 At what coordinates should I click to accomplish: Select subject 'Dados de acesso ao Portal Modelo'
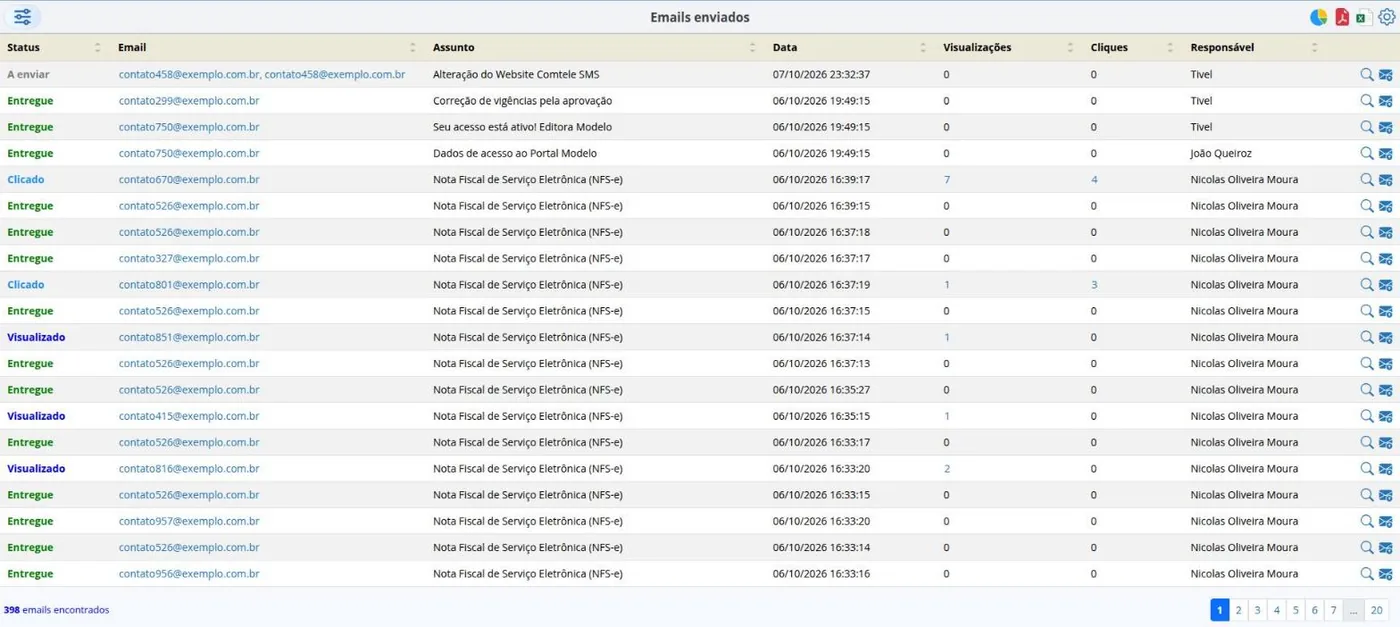[x=514, y=153]
